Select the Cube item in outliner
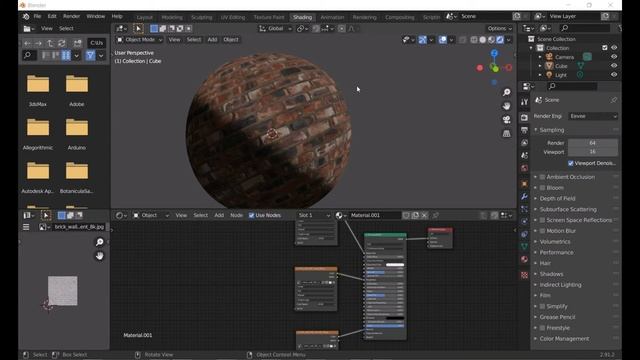 click(x=561, y=66)
